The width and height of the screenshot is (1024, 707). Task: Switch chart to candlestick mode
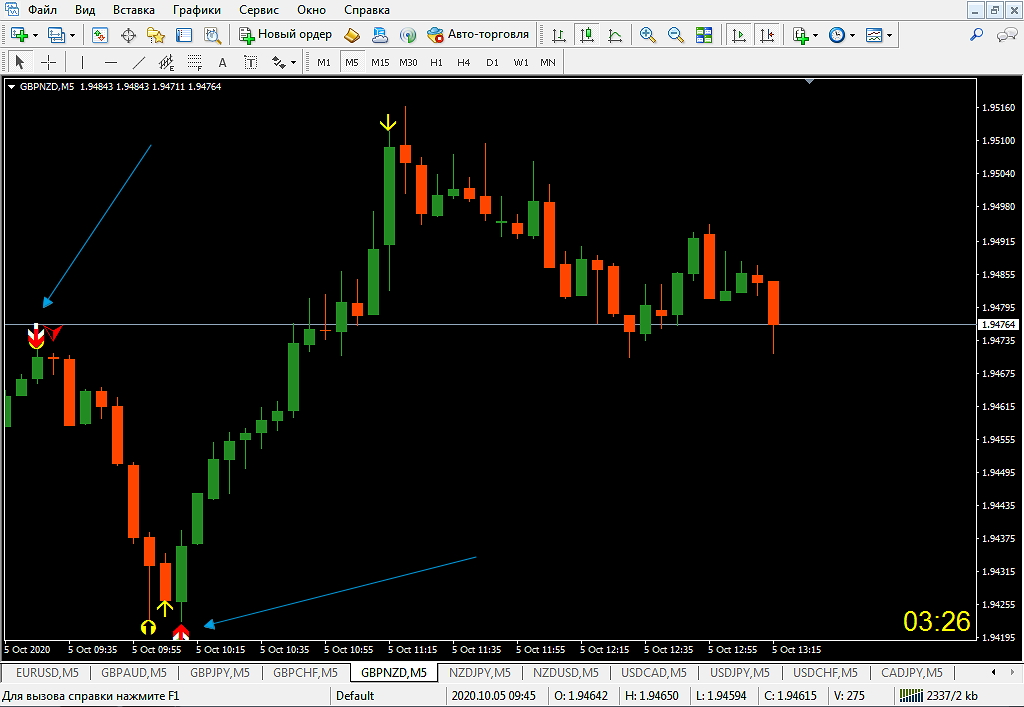(x=587, y=35)
